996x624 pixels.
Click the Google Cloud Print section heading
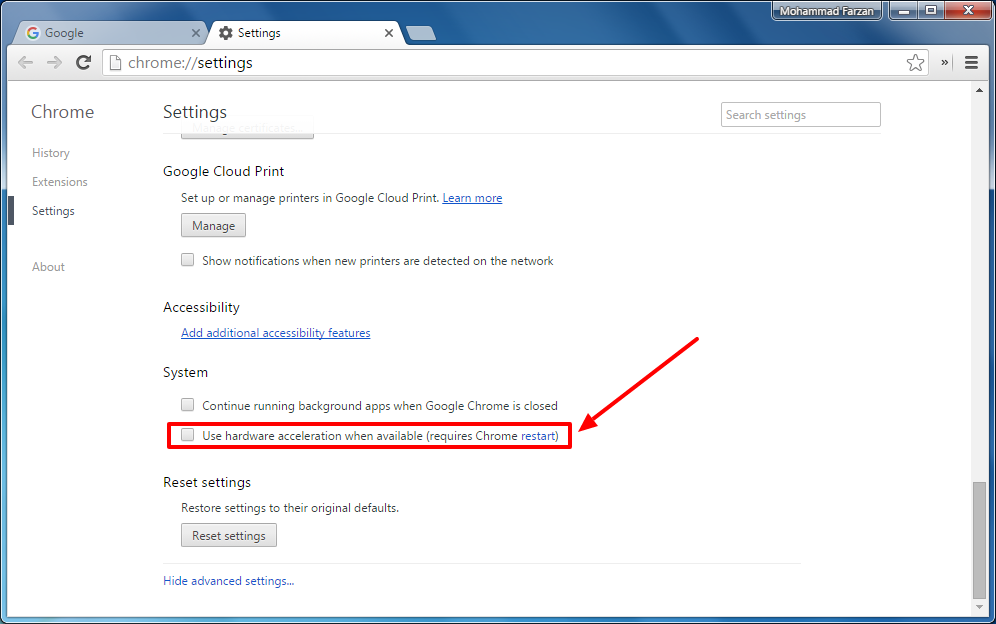(224, 172)
